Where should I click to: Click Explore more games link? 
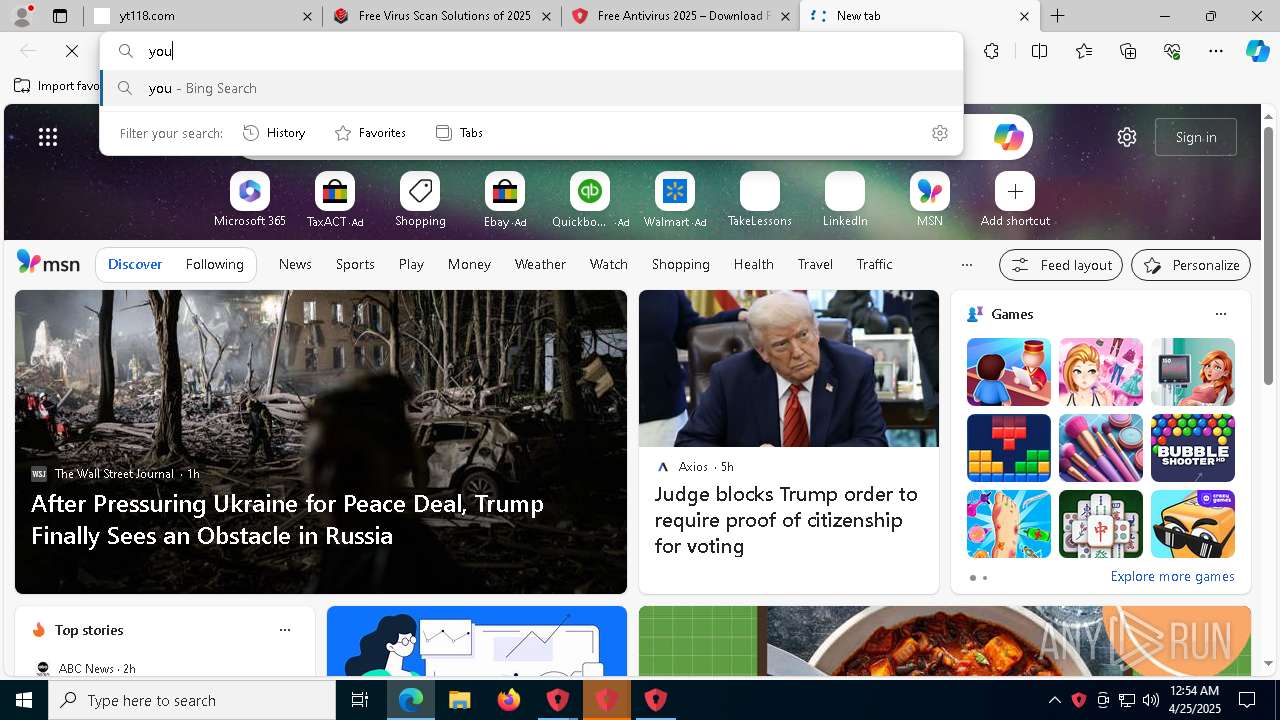click(x=1172, y=576)
